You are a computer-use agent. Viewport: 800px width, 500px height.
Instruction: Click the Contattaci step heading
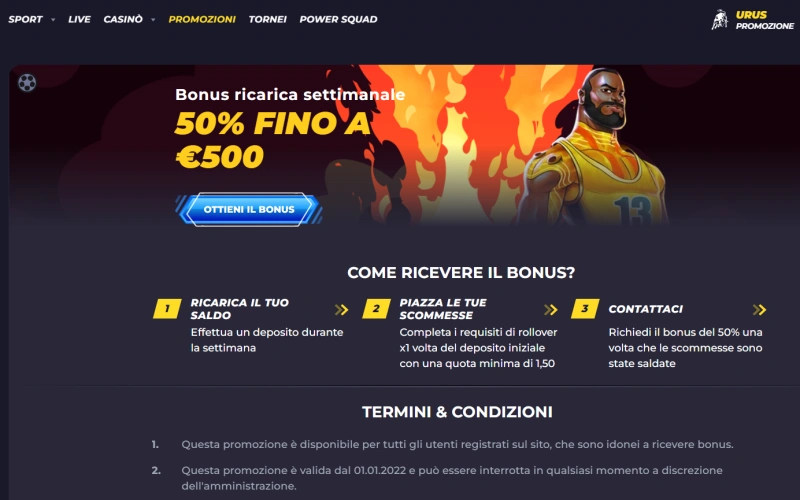pos(645,309)
